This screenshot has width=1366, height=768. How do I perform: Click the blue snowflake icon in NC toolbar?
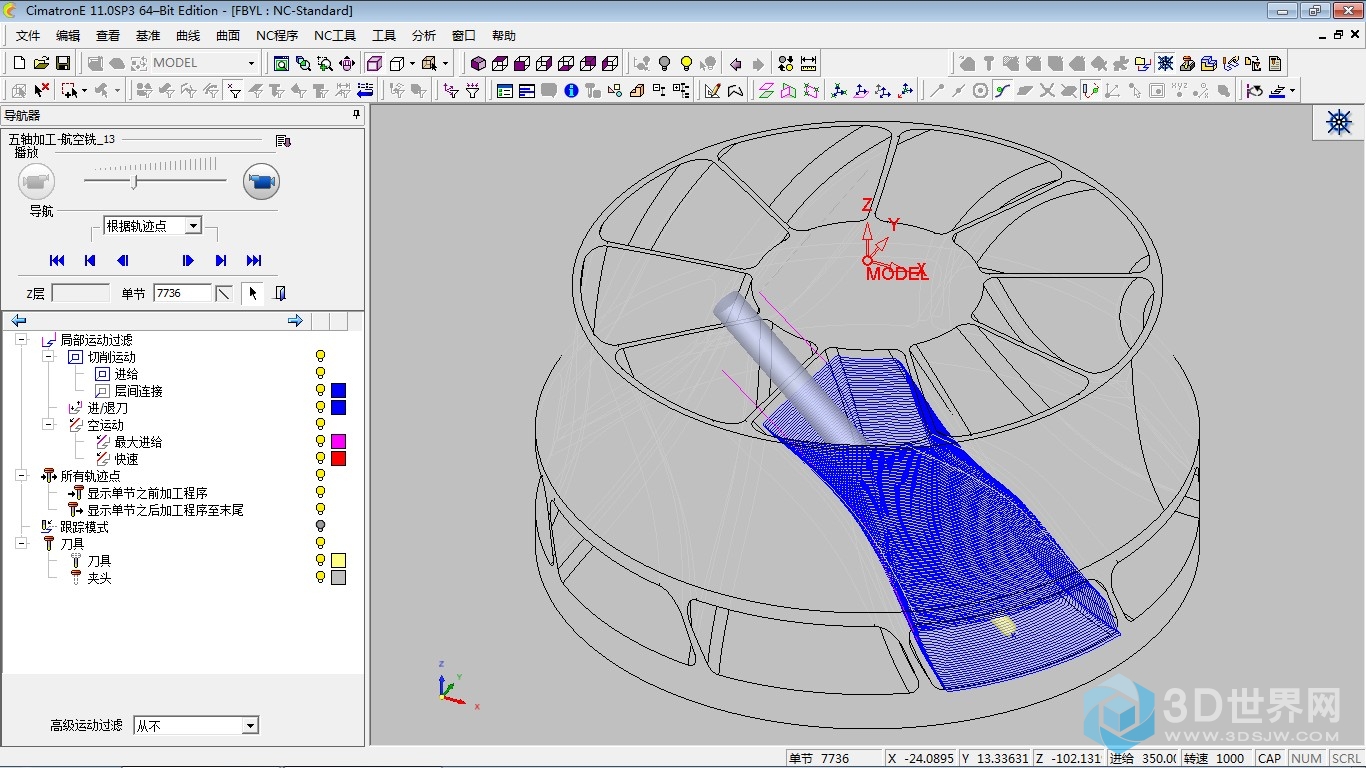click(1165, 63)
